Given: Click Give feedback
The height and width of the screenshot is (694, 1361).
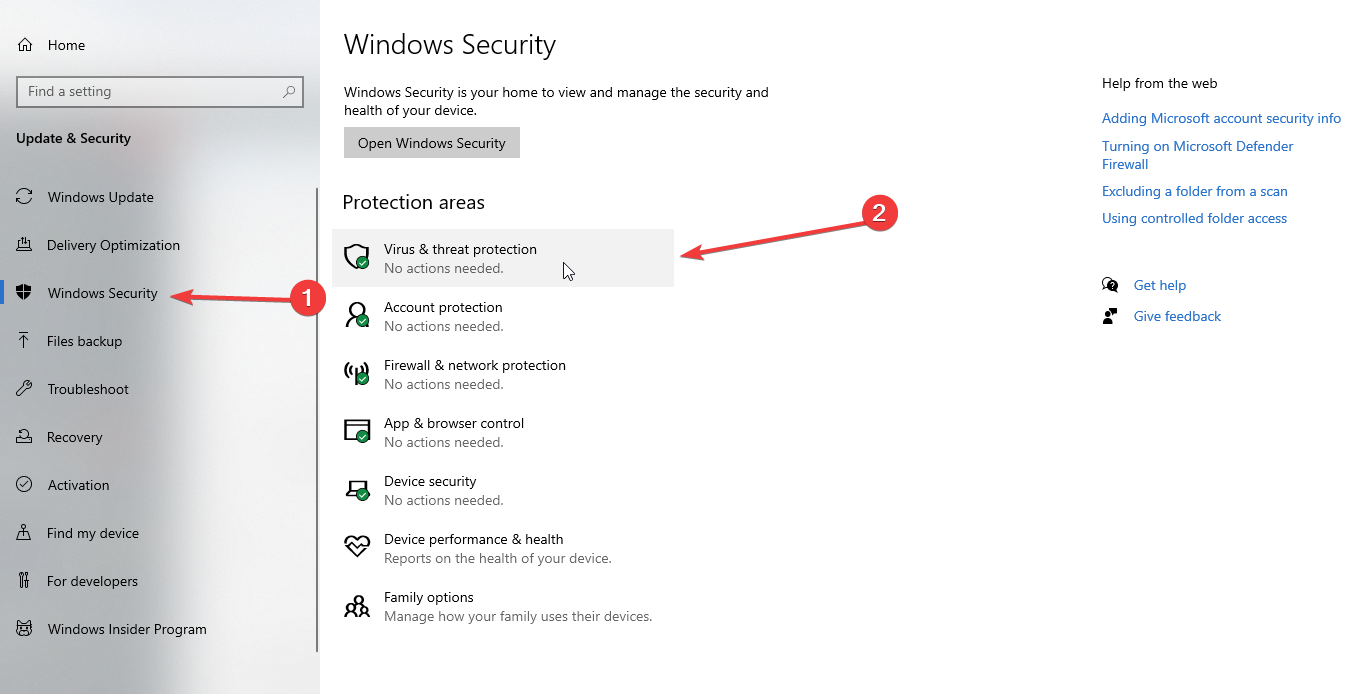Looking at the screenshot, I should pos(1177,316).
